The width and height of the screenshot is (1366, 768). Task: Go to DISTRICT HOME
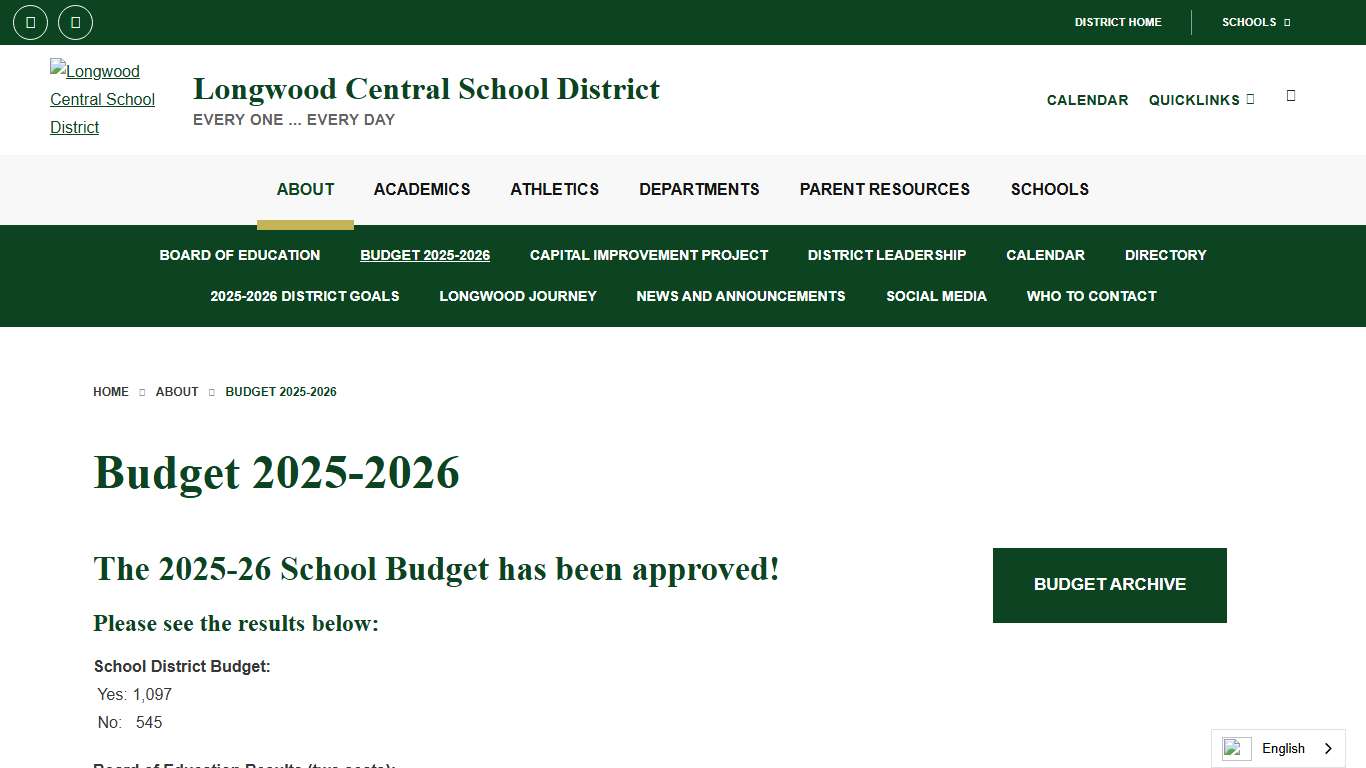click(1118, 22)
